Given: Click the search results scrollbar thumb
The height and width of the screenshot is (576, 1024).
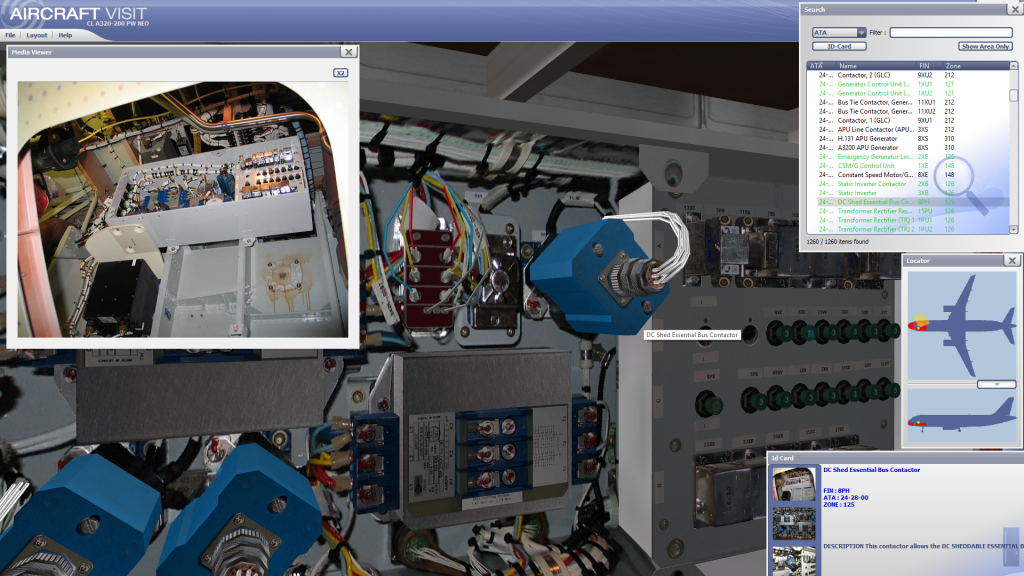Looking at the screenshot, I should tap(1014, 95).
